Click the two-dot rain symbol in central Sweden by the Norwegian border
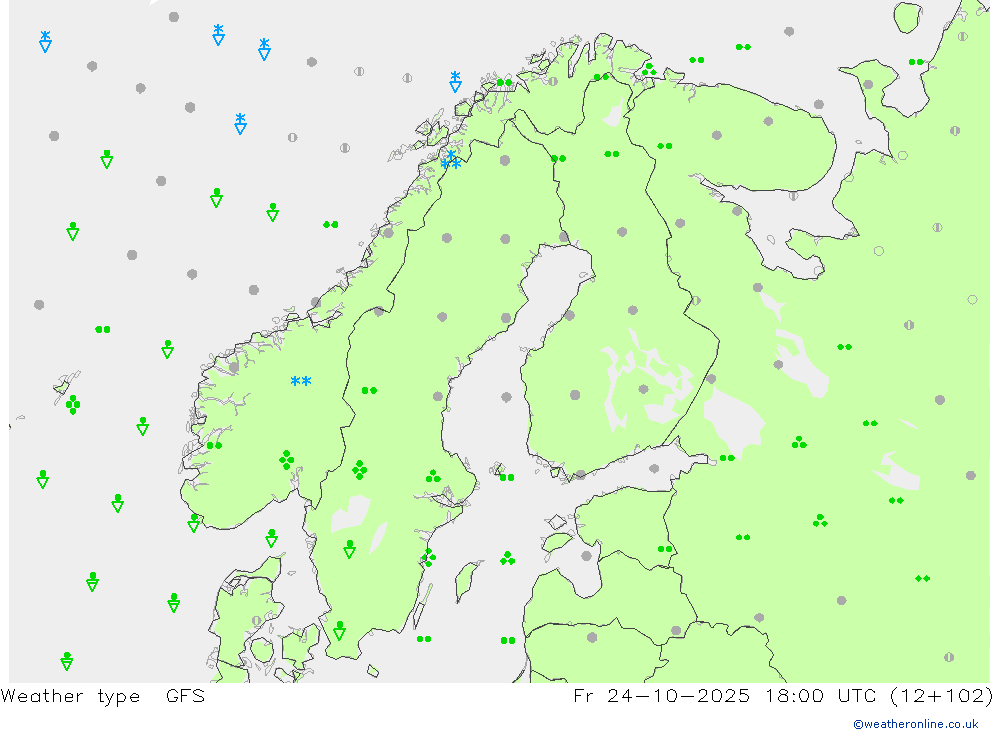 pyautogui.click(x=369, y=390)
